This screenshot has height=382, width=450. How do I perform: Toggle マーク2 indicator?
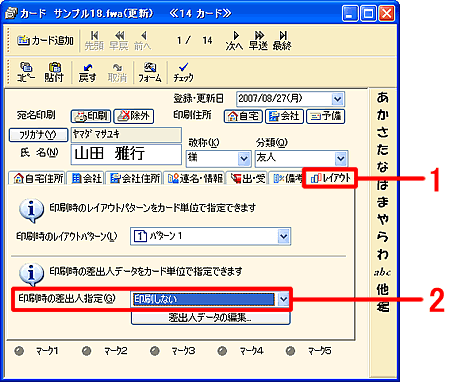pyautogui.click(x=87, y=351)
